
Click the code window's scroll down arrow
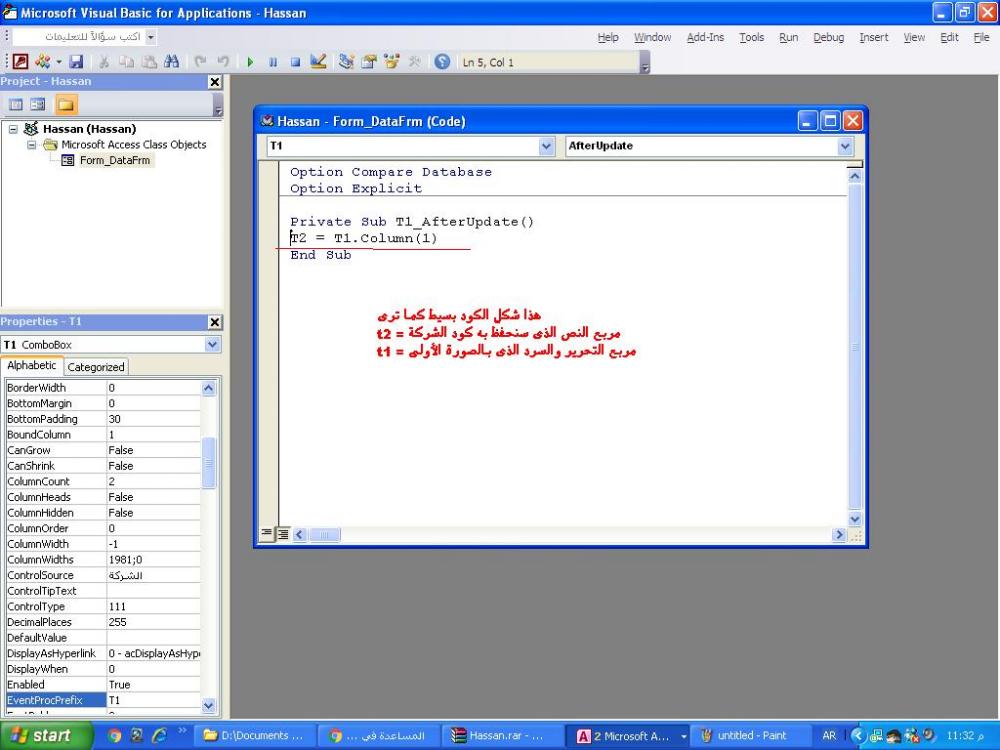855,519
